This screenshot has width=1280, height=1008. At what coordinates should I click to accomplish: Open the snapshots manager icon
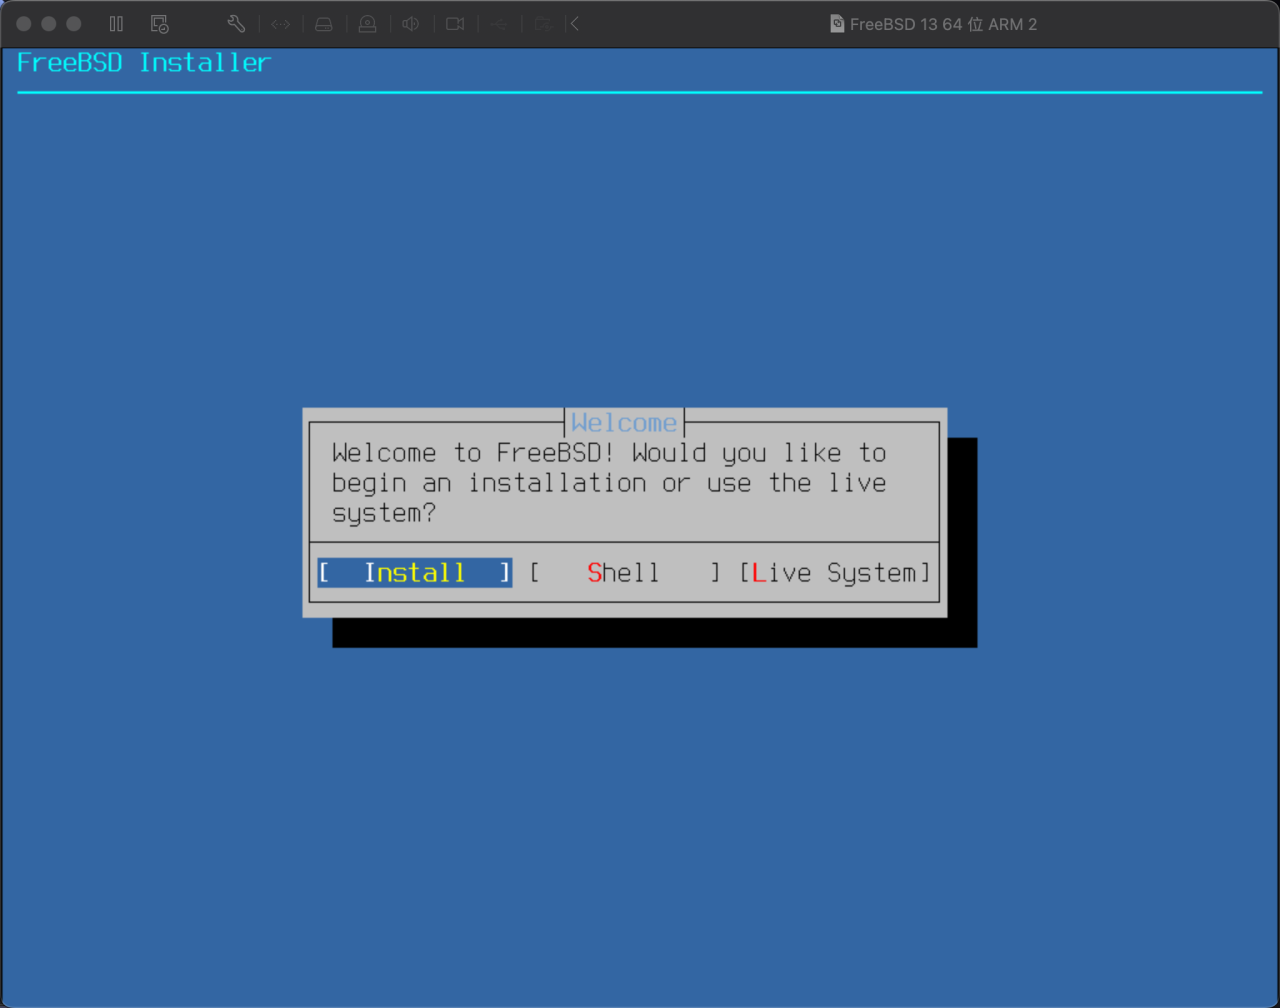pos(159,24)
